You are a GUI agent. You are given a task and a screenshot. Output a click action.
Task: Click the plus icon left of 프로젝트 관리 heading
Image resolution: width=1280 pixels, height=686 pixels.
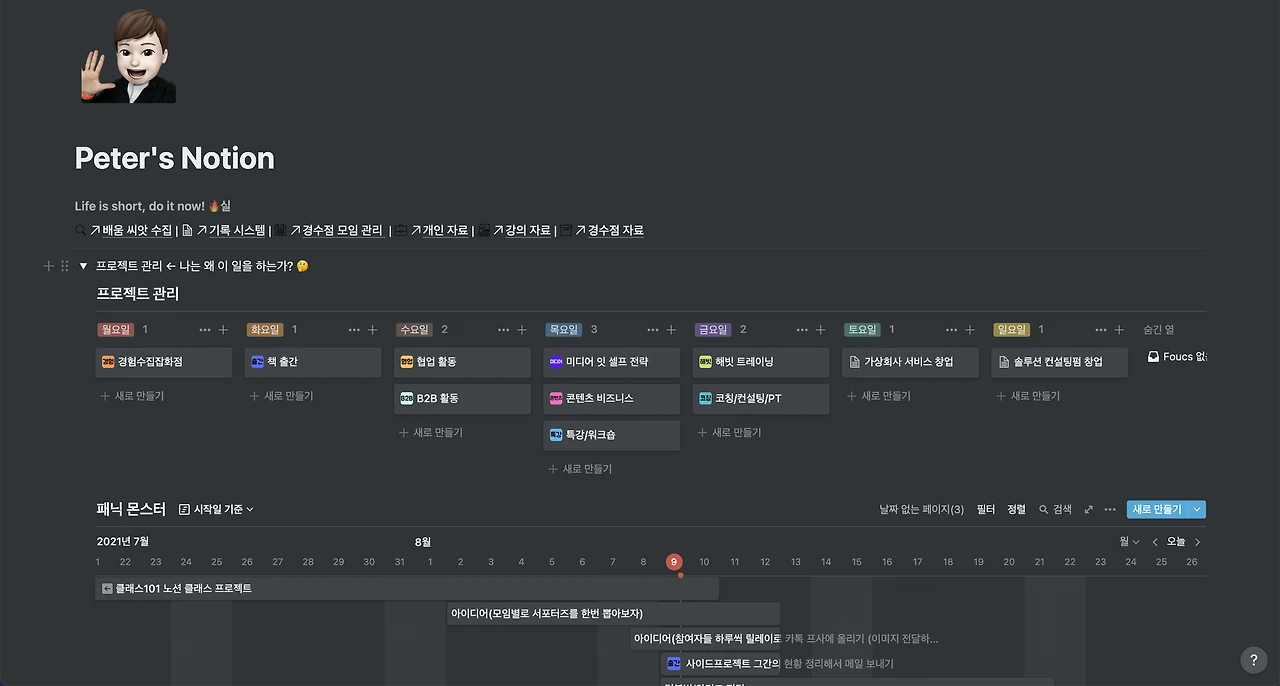pyautogui.click(x=48, y=266)
